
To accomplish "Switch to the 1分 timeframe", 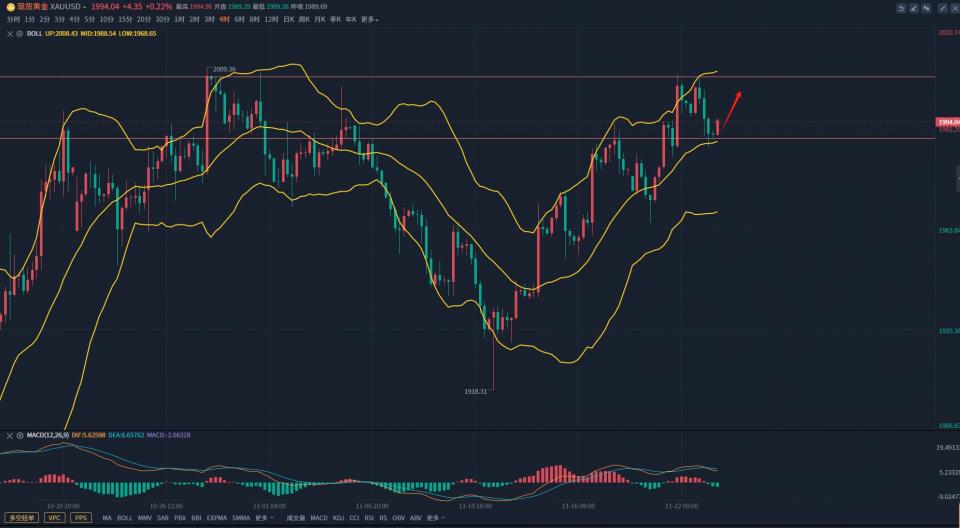I will (29, 19).
